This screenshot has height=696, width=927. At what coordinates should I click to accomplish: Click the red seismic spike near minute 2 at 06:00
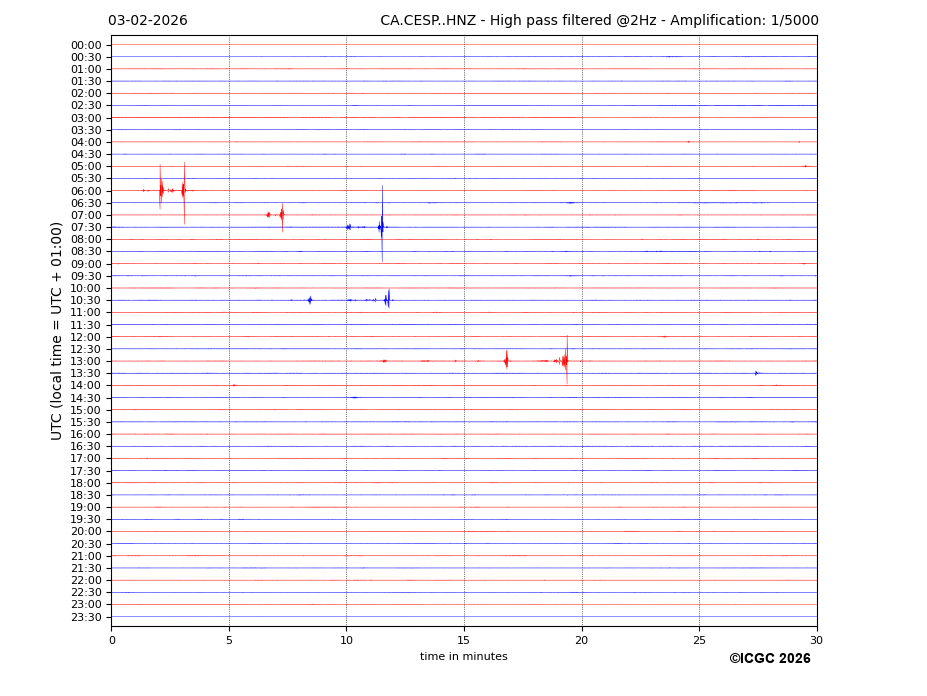(161, 190)
